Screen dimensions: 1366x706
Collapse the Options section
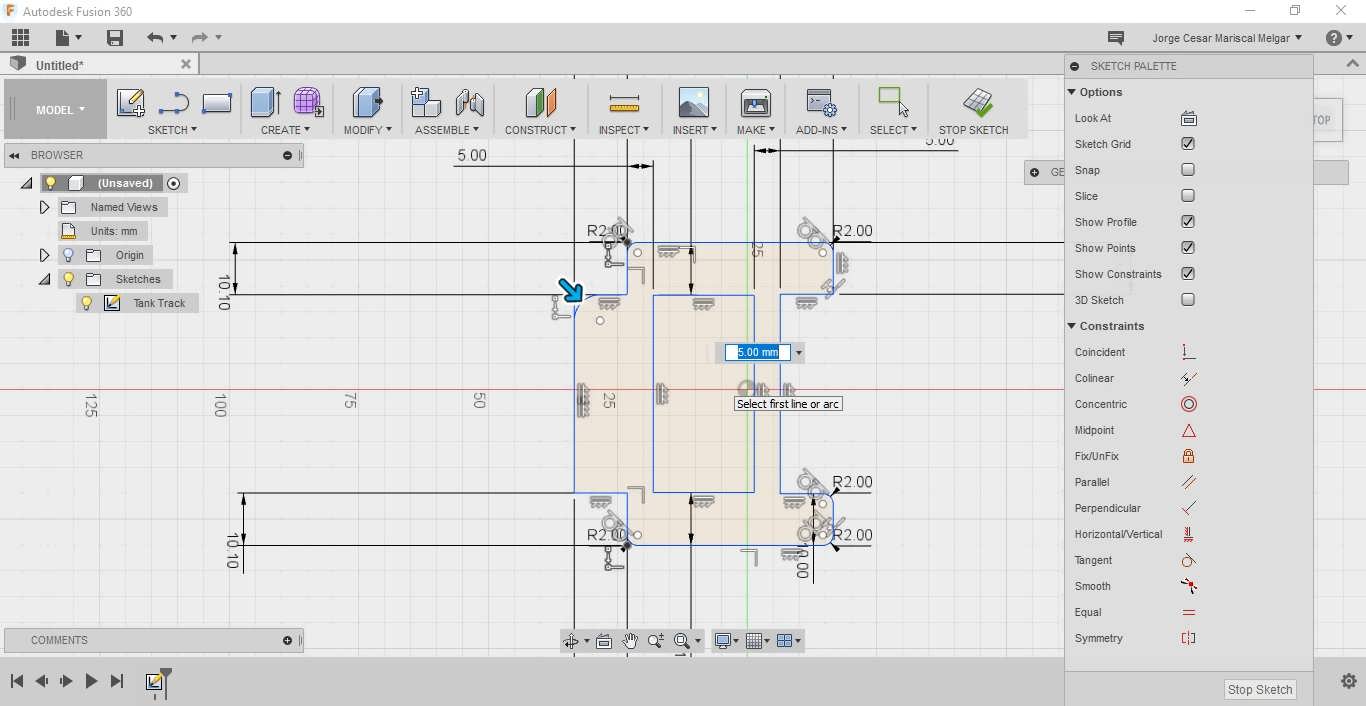click(1072, 92)
